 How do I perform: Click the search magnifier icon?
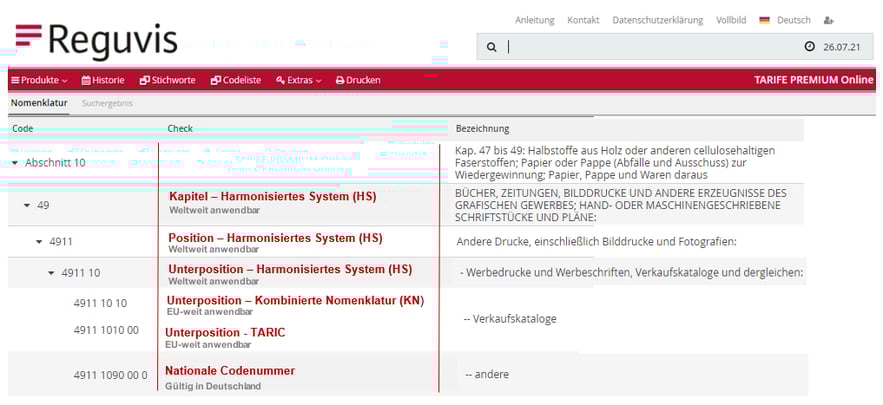[x=491, y=47]
